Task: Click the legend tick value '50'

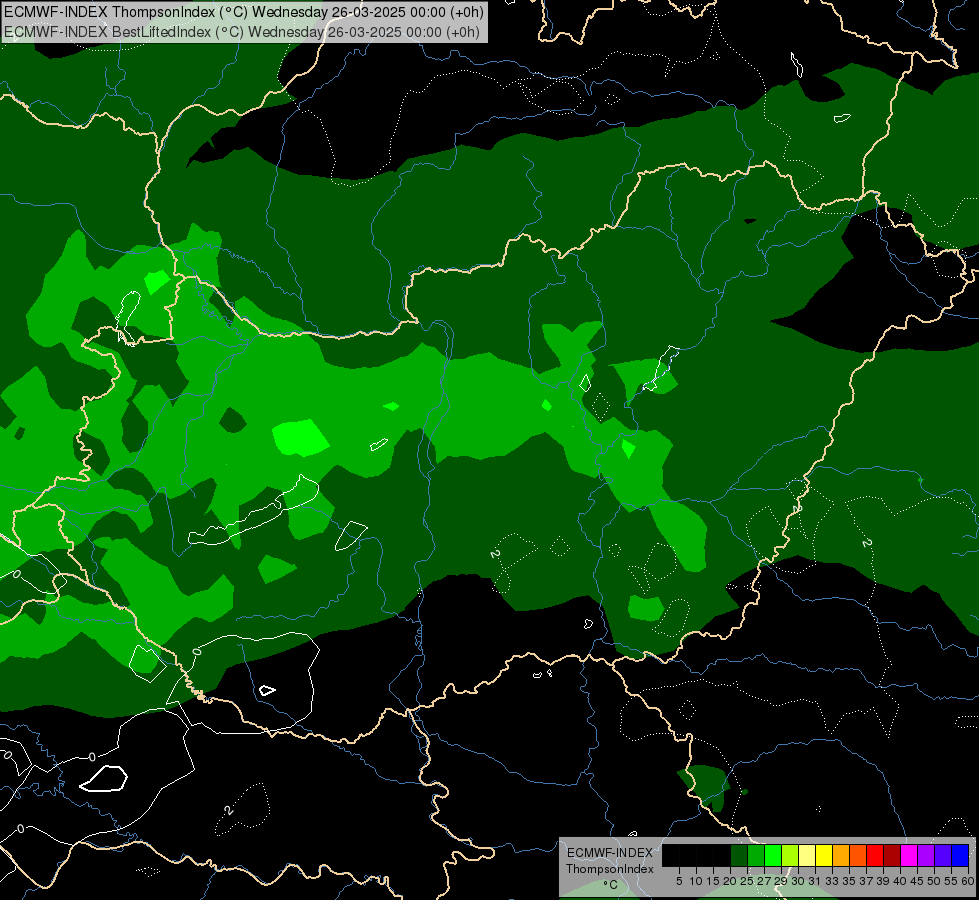Action: coord(935,881)
